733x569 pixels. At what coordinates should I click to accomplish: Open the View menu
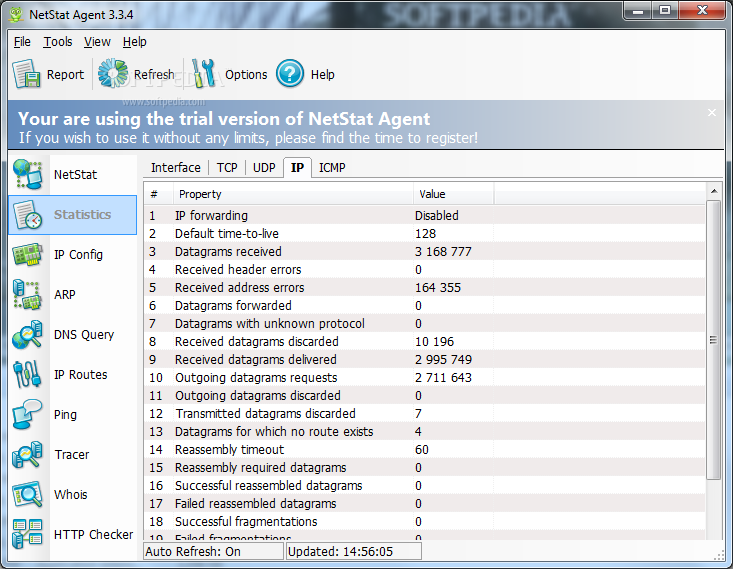(97, 42)
